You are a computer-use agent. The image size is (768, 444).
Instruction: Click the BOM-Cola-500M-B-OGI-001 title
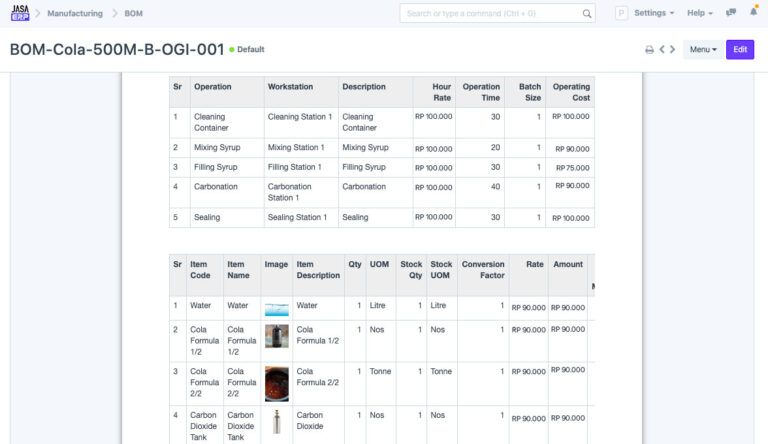click(116, 49)
